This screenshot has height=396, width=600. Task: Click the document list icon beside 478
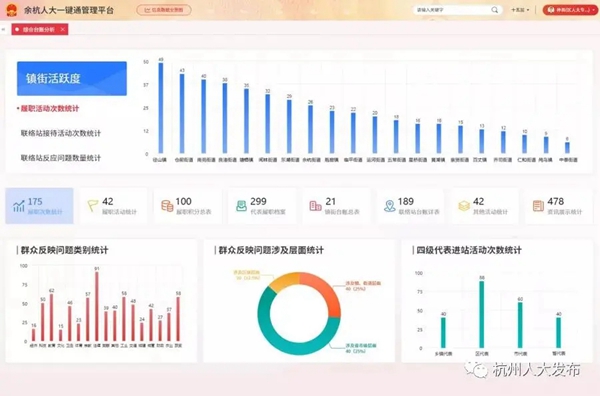(538, 206)
